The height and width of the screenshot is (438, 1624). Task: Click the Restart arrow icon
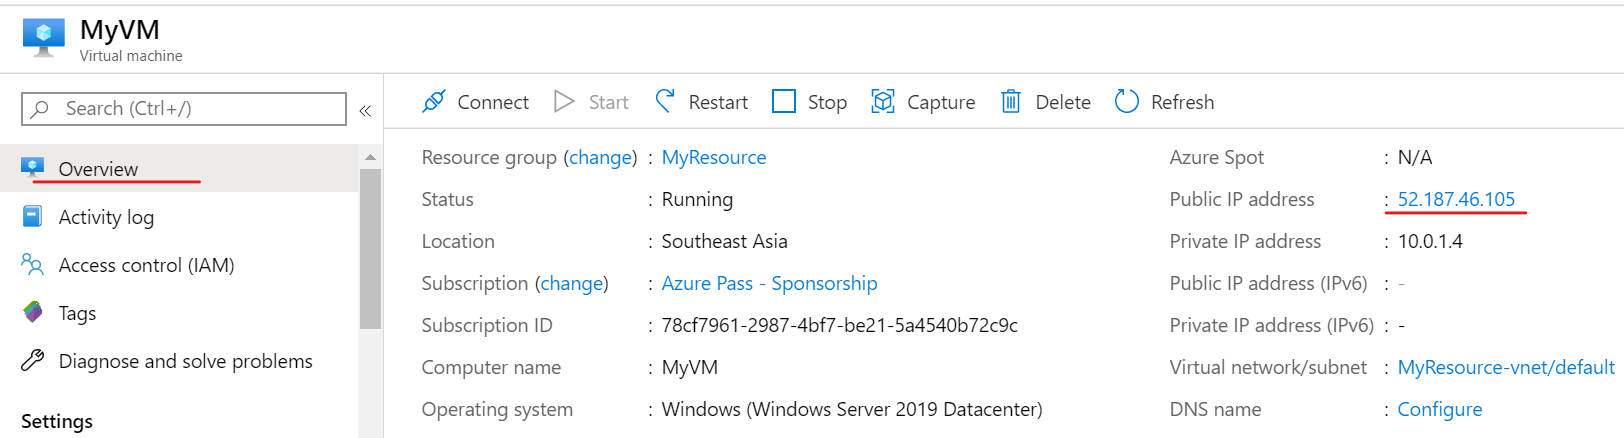[x=665, y=101]
